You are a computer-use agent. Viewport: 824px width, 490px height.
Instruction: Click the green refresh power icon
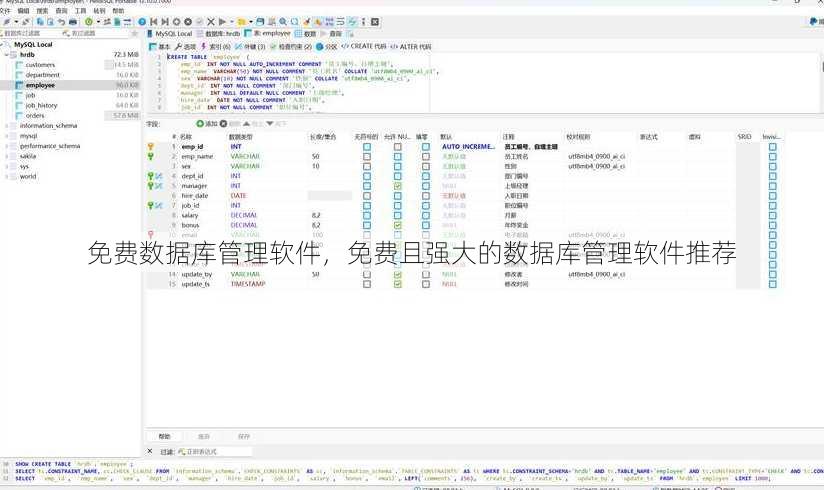(x=89, y=22)
